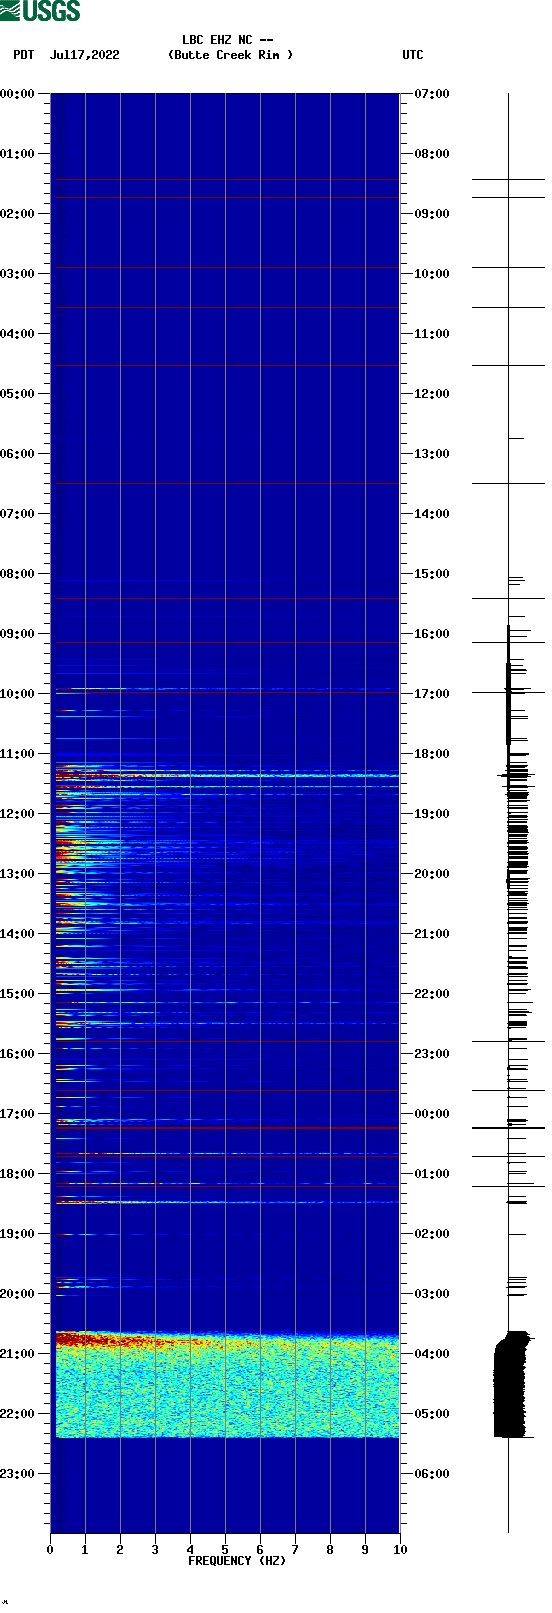
Task: Click the UTC '17:00' right-axis label
Action: click(x=432, y=694)
